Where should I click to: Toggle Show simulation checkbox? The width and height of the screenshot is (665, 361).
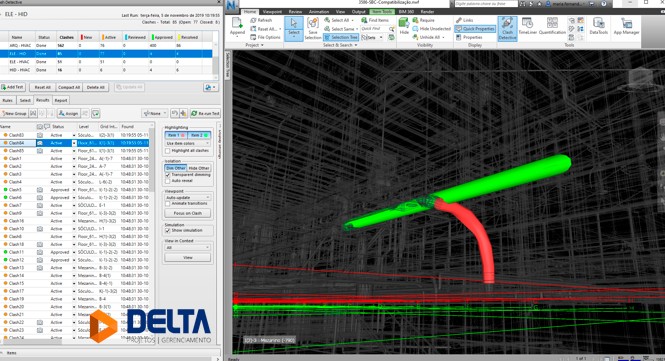tap(168, 230)
